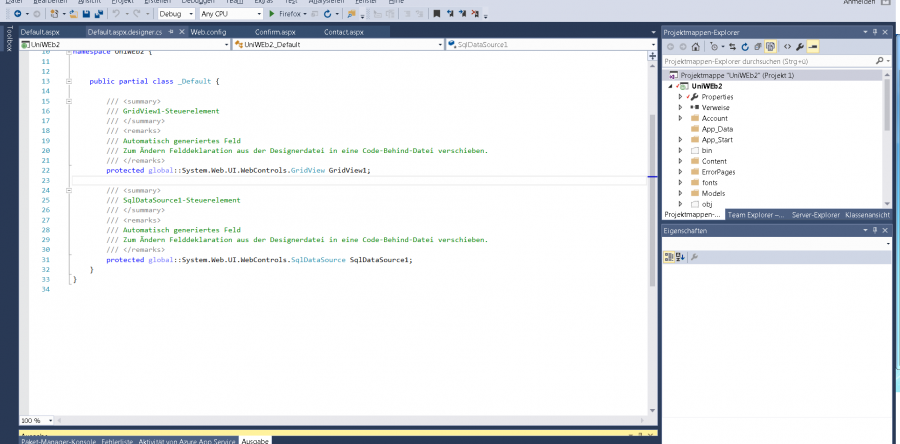Open the Toolbox side panel
900x444 pixels.
point(8,38)
